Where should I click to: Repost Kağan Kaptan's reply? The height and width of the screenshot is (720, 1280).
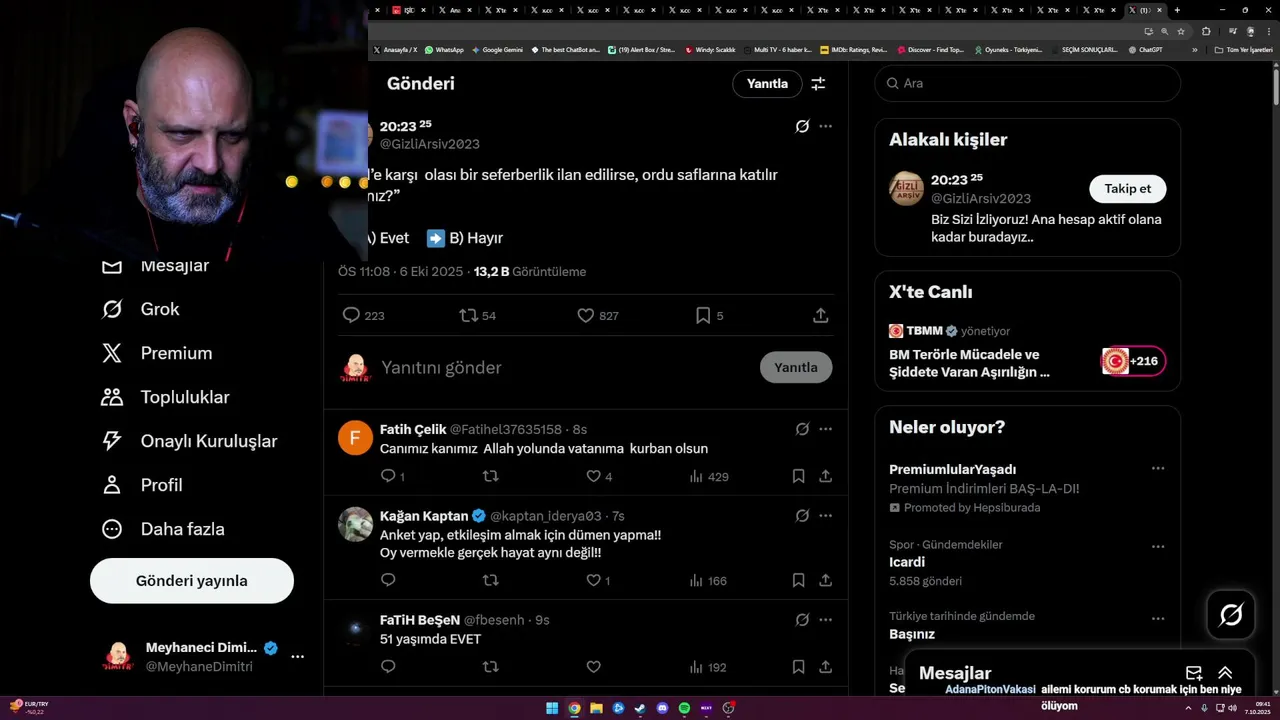pos(490,580)
